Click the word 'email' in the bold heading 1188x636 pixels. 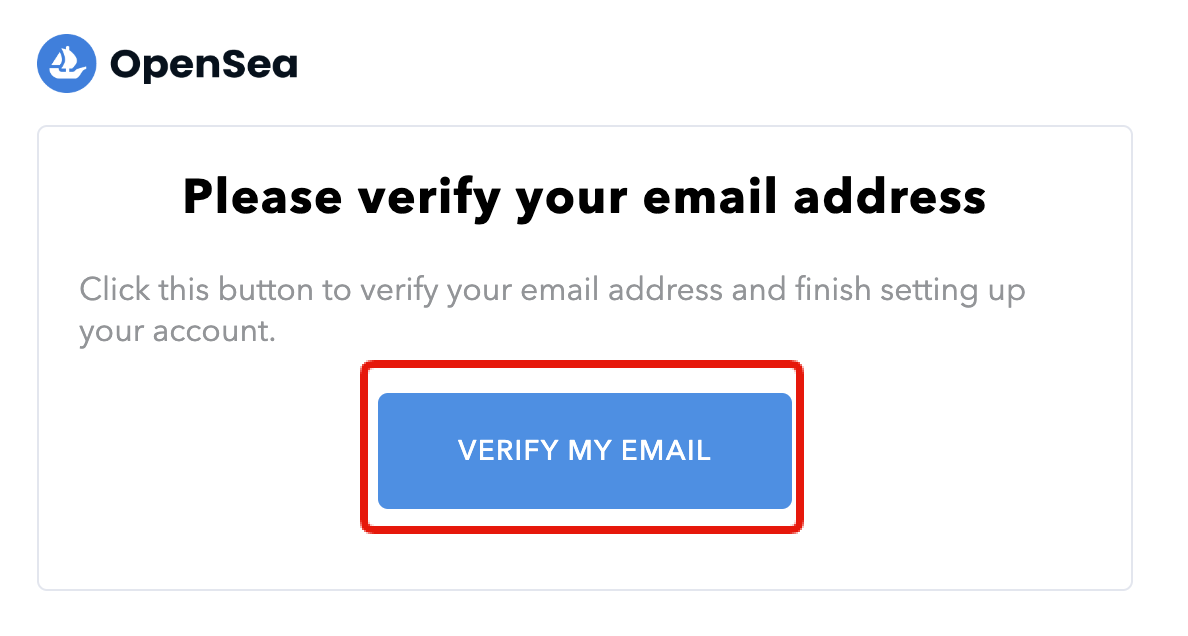point(710,197)
